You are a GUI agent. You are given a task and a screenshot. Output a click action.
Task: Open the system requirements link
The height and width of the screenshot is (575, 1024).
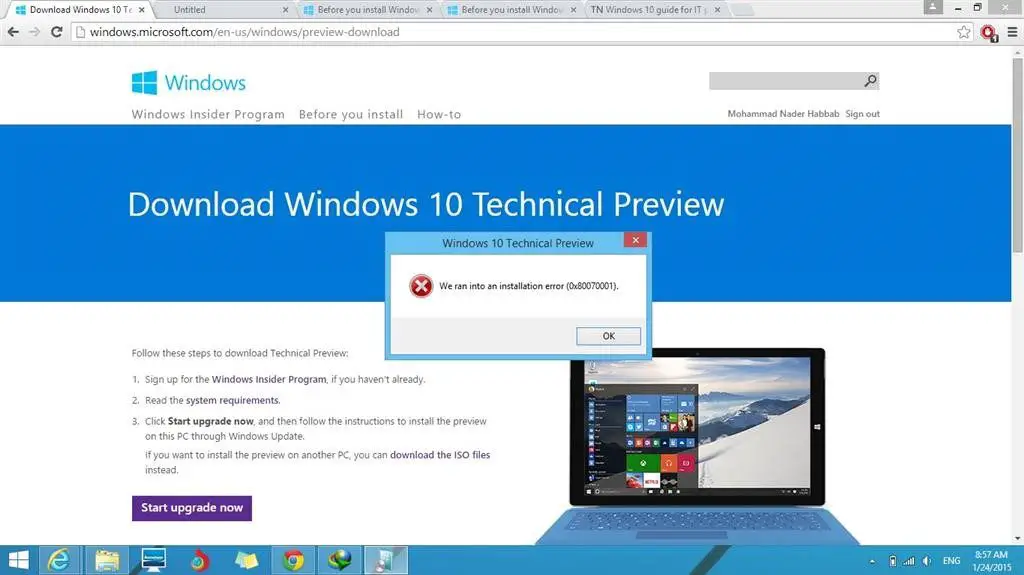(x=232, y=400)
